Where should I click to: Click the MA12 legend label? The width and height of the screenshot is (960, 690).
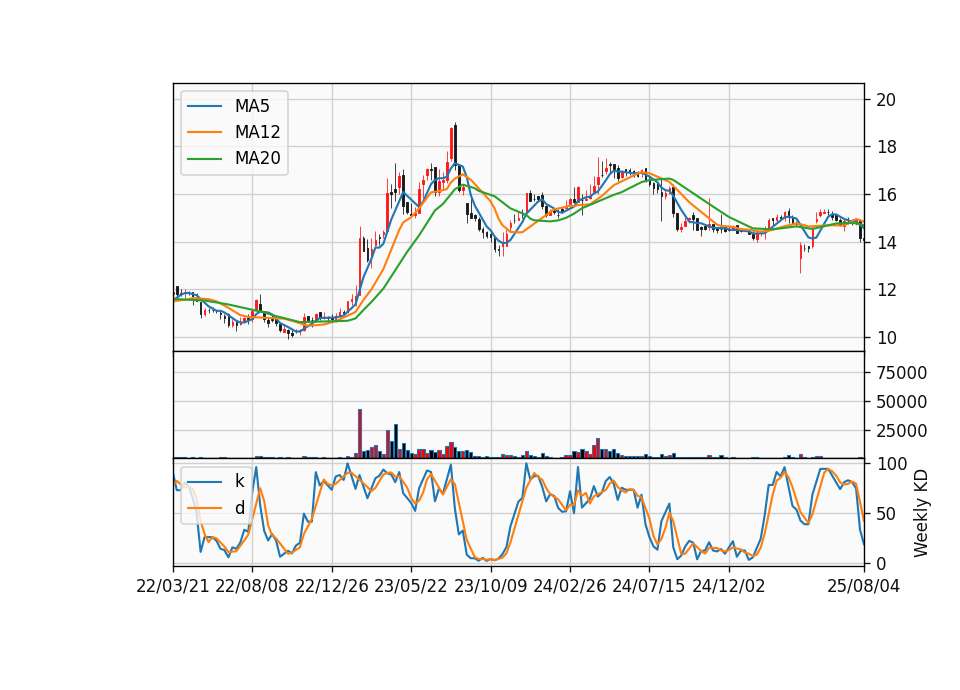pyautogui.click(x=257, y=132)
